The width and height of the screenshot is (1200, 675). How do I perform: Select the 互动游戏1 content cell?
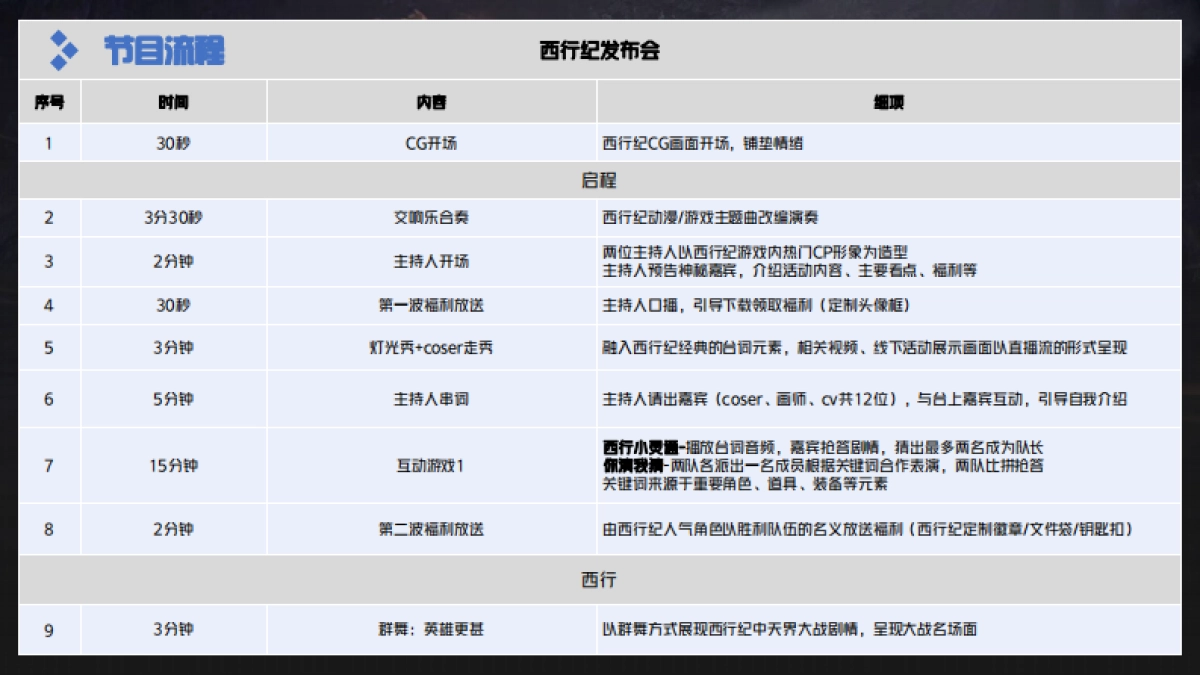click(x=430, y=464)
